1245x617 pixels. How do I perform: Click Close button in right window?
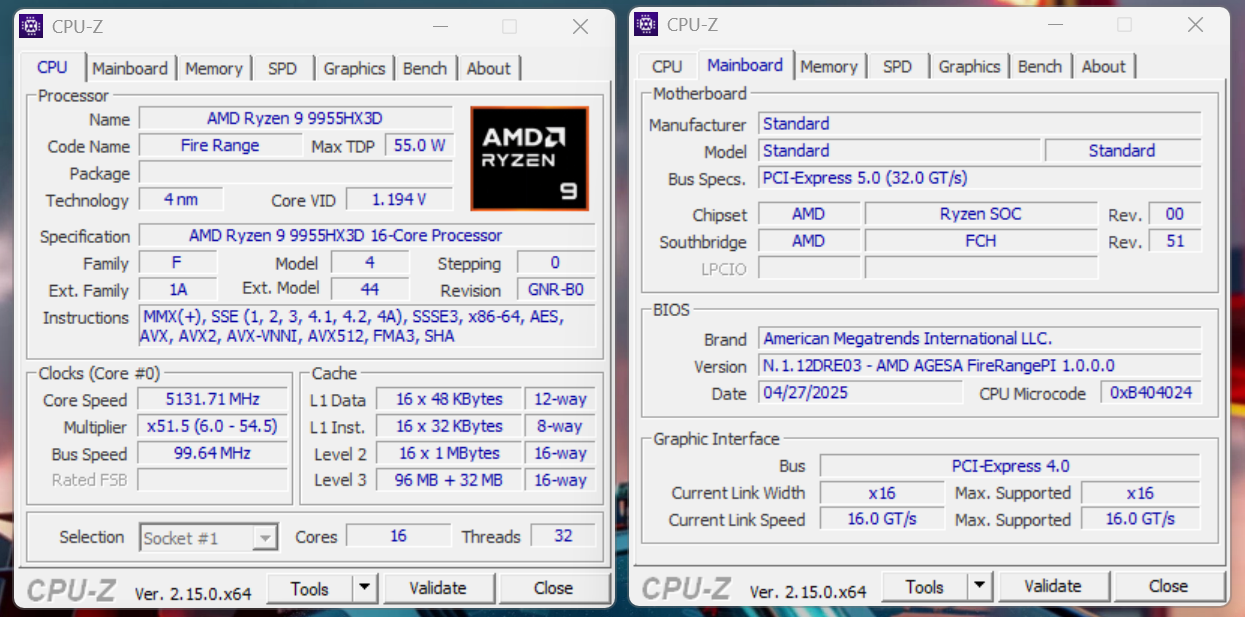tap(1168, 587)
